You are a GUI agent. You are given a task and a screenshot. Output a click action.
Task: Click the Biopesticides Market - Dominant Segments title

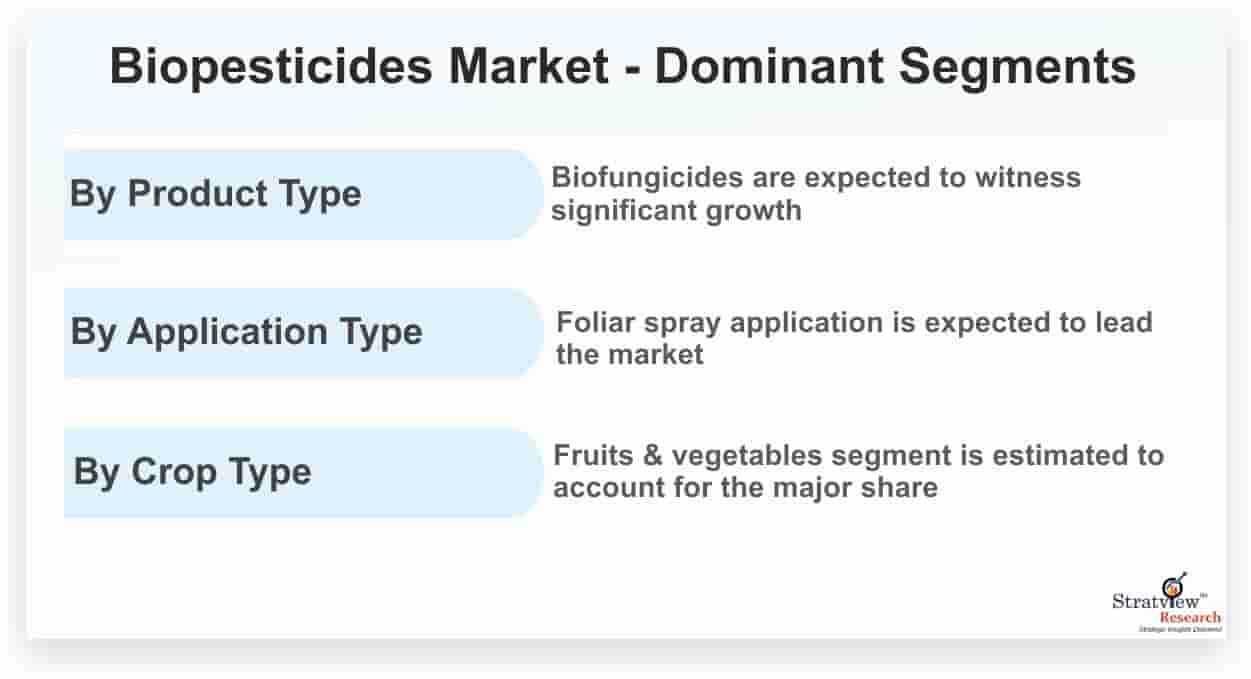622,67
